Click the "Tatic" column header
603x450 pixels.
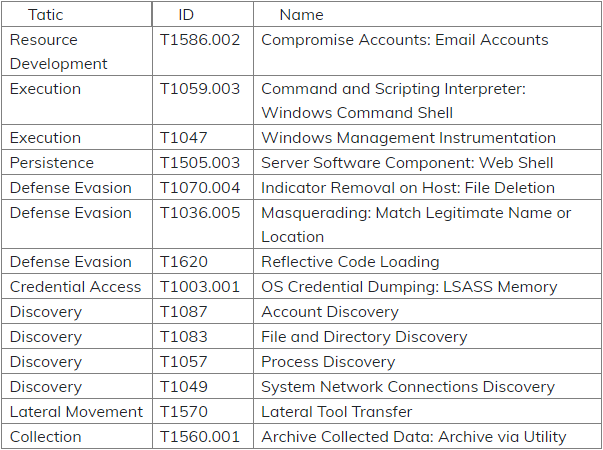tap(46, 15)
